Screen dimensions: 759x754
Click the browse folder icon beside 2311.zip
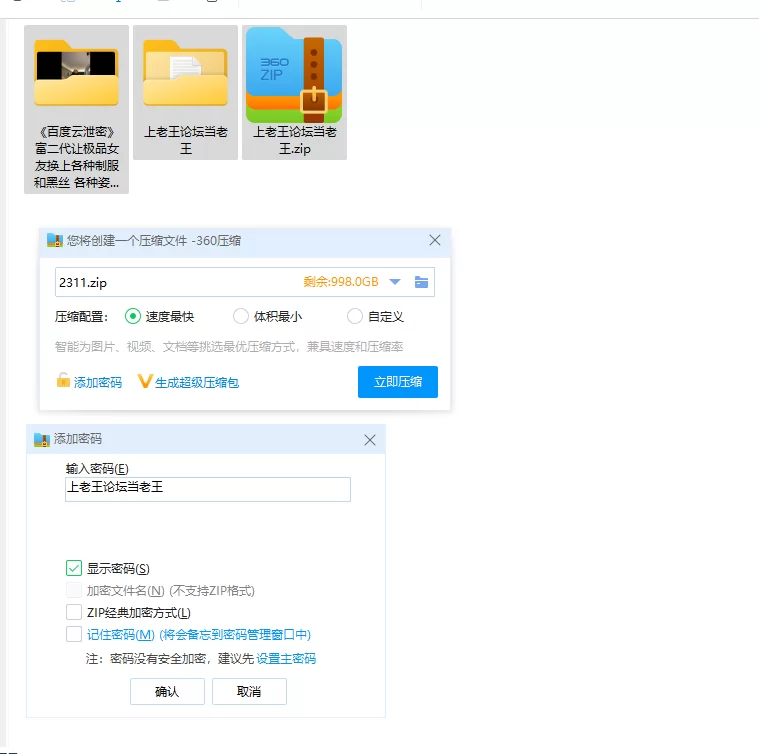(422, 282)
